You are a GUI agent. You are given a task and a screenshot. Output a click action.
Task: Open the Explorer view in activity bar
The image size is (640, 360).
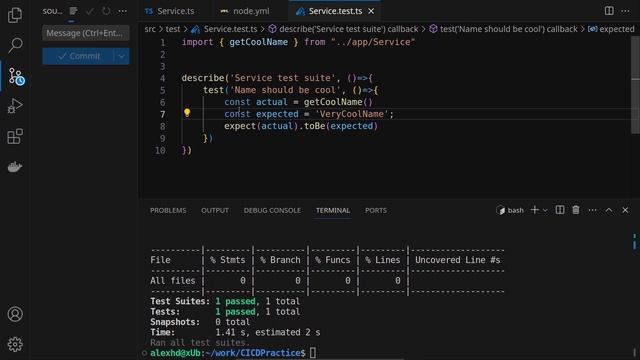tap(15, 15)
